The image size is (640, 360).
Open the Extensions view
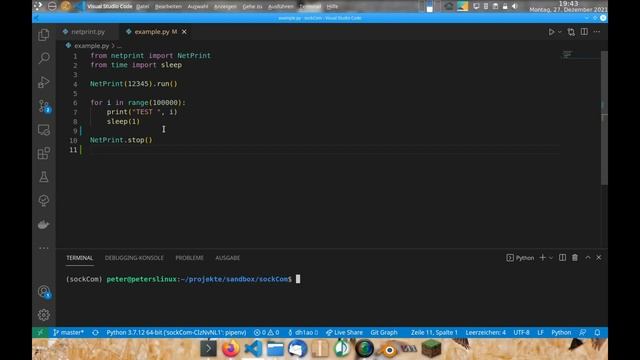coord(44,153)
